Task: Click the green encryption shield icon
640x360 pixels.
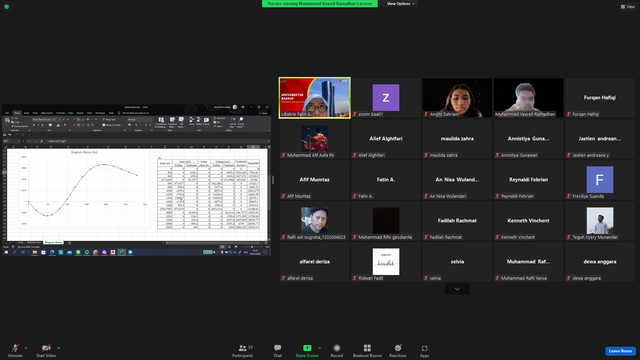Action: [7, 7]
